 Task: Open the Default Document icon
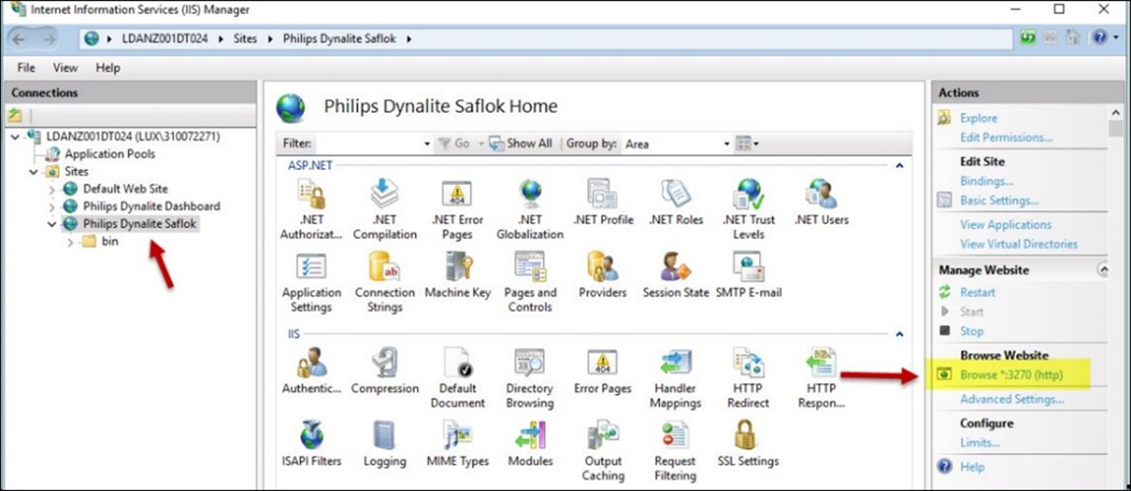[x=458, y=364]
